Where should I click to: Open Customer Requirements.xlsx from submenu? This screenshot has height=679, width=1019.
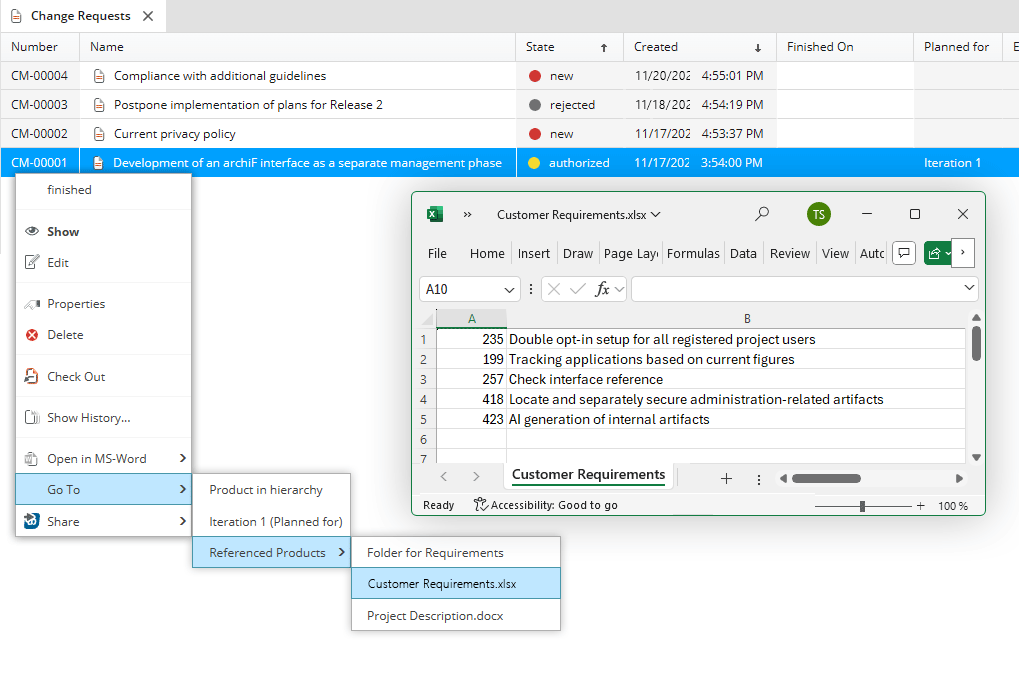[x=442, y=584]
